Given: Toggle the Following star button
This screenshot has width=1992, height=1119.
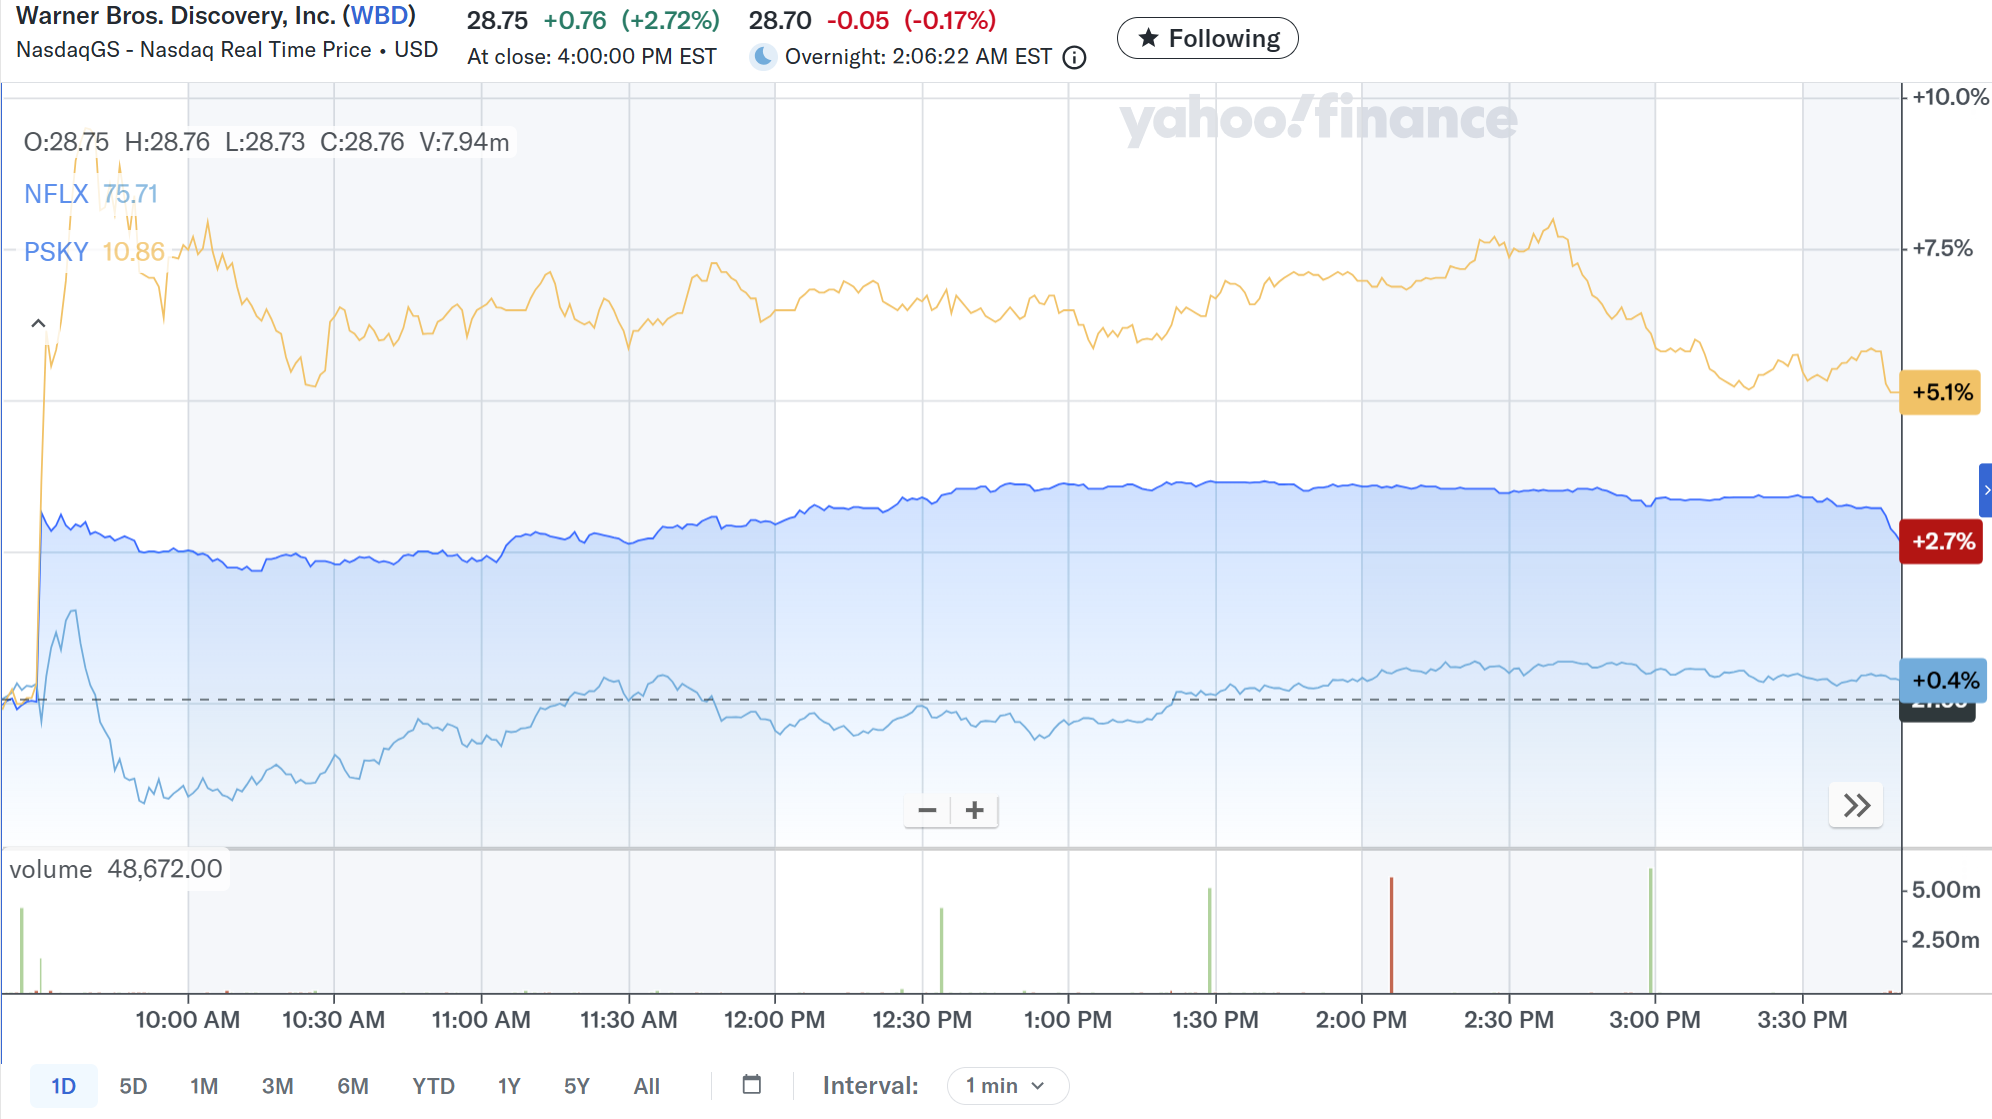Looking at the screenshot, I should tap(1207, 39).
